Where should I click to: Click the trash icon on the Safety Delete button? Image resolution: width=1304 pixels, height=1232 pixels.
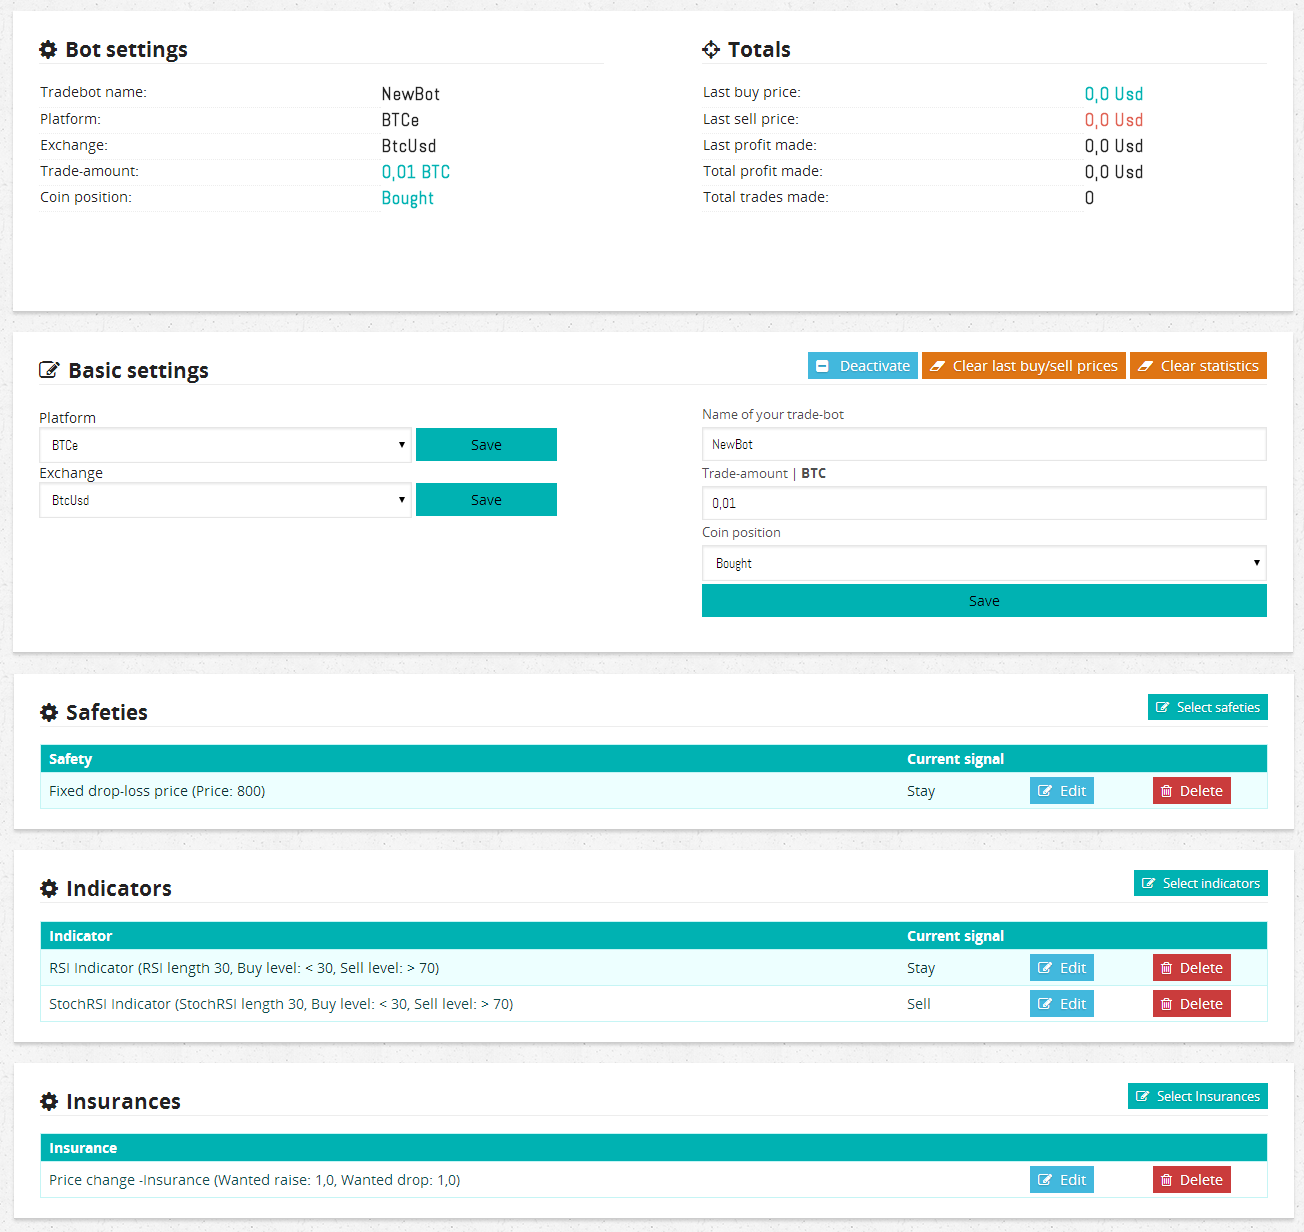tap(1166, 790)
